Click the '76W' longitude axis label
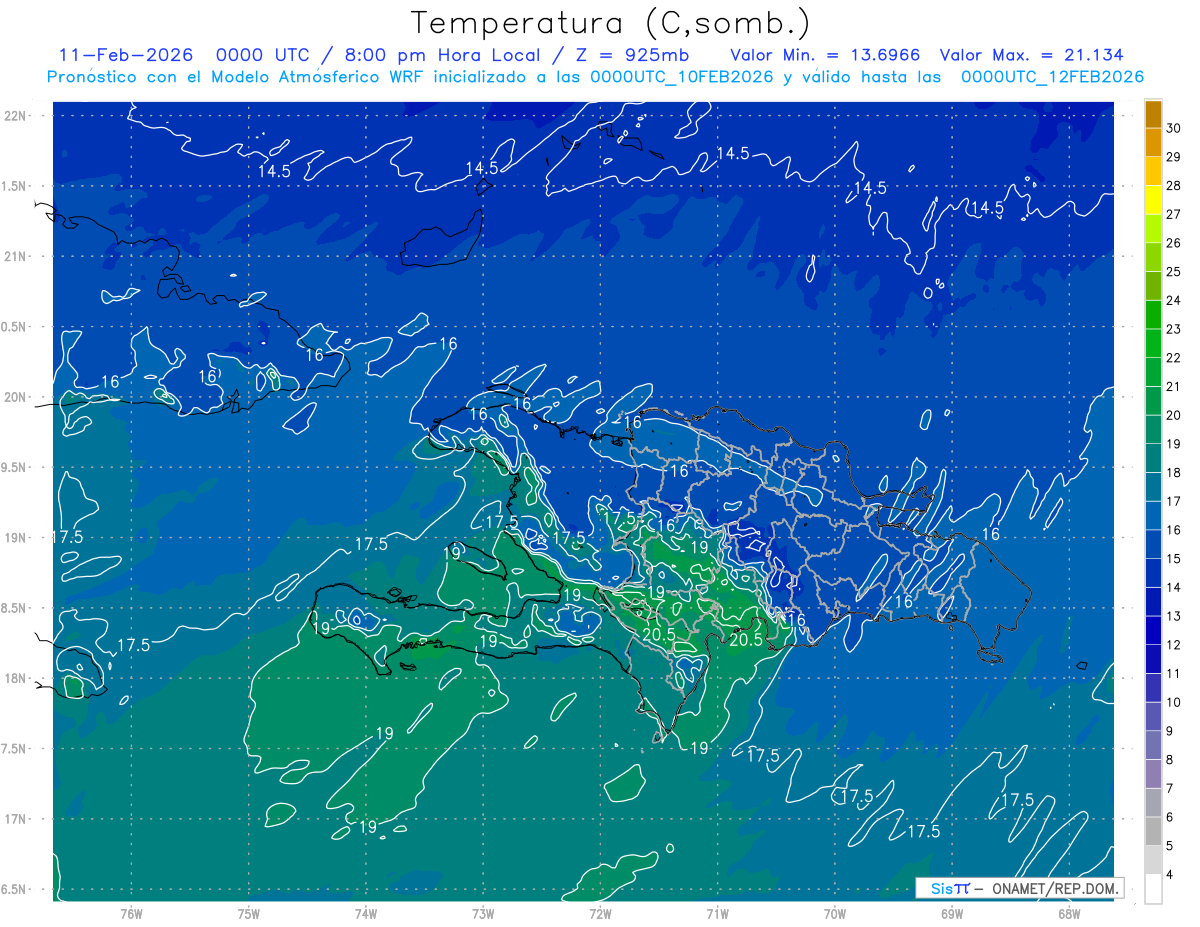 131,914
